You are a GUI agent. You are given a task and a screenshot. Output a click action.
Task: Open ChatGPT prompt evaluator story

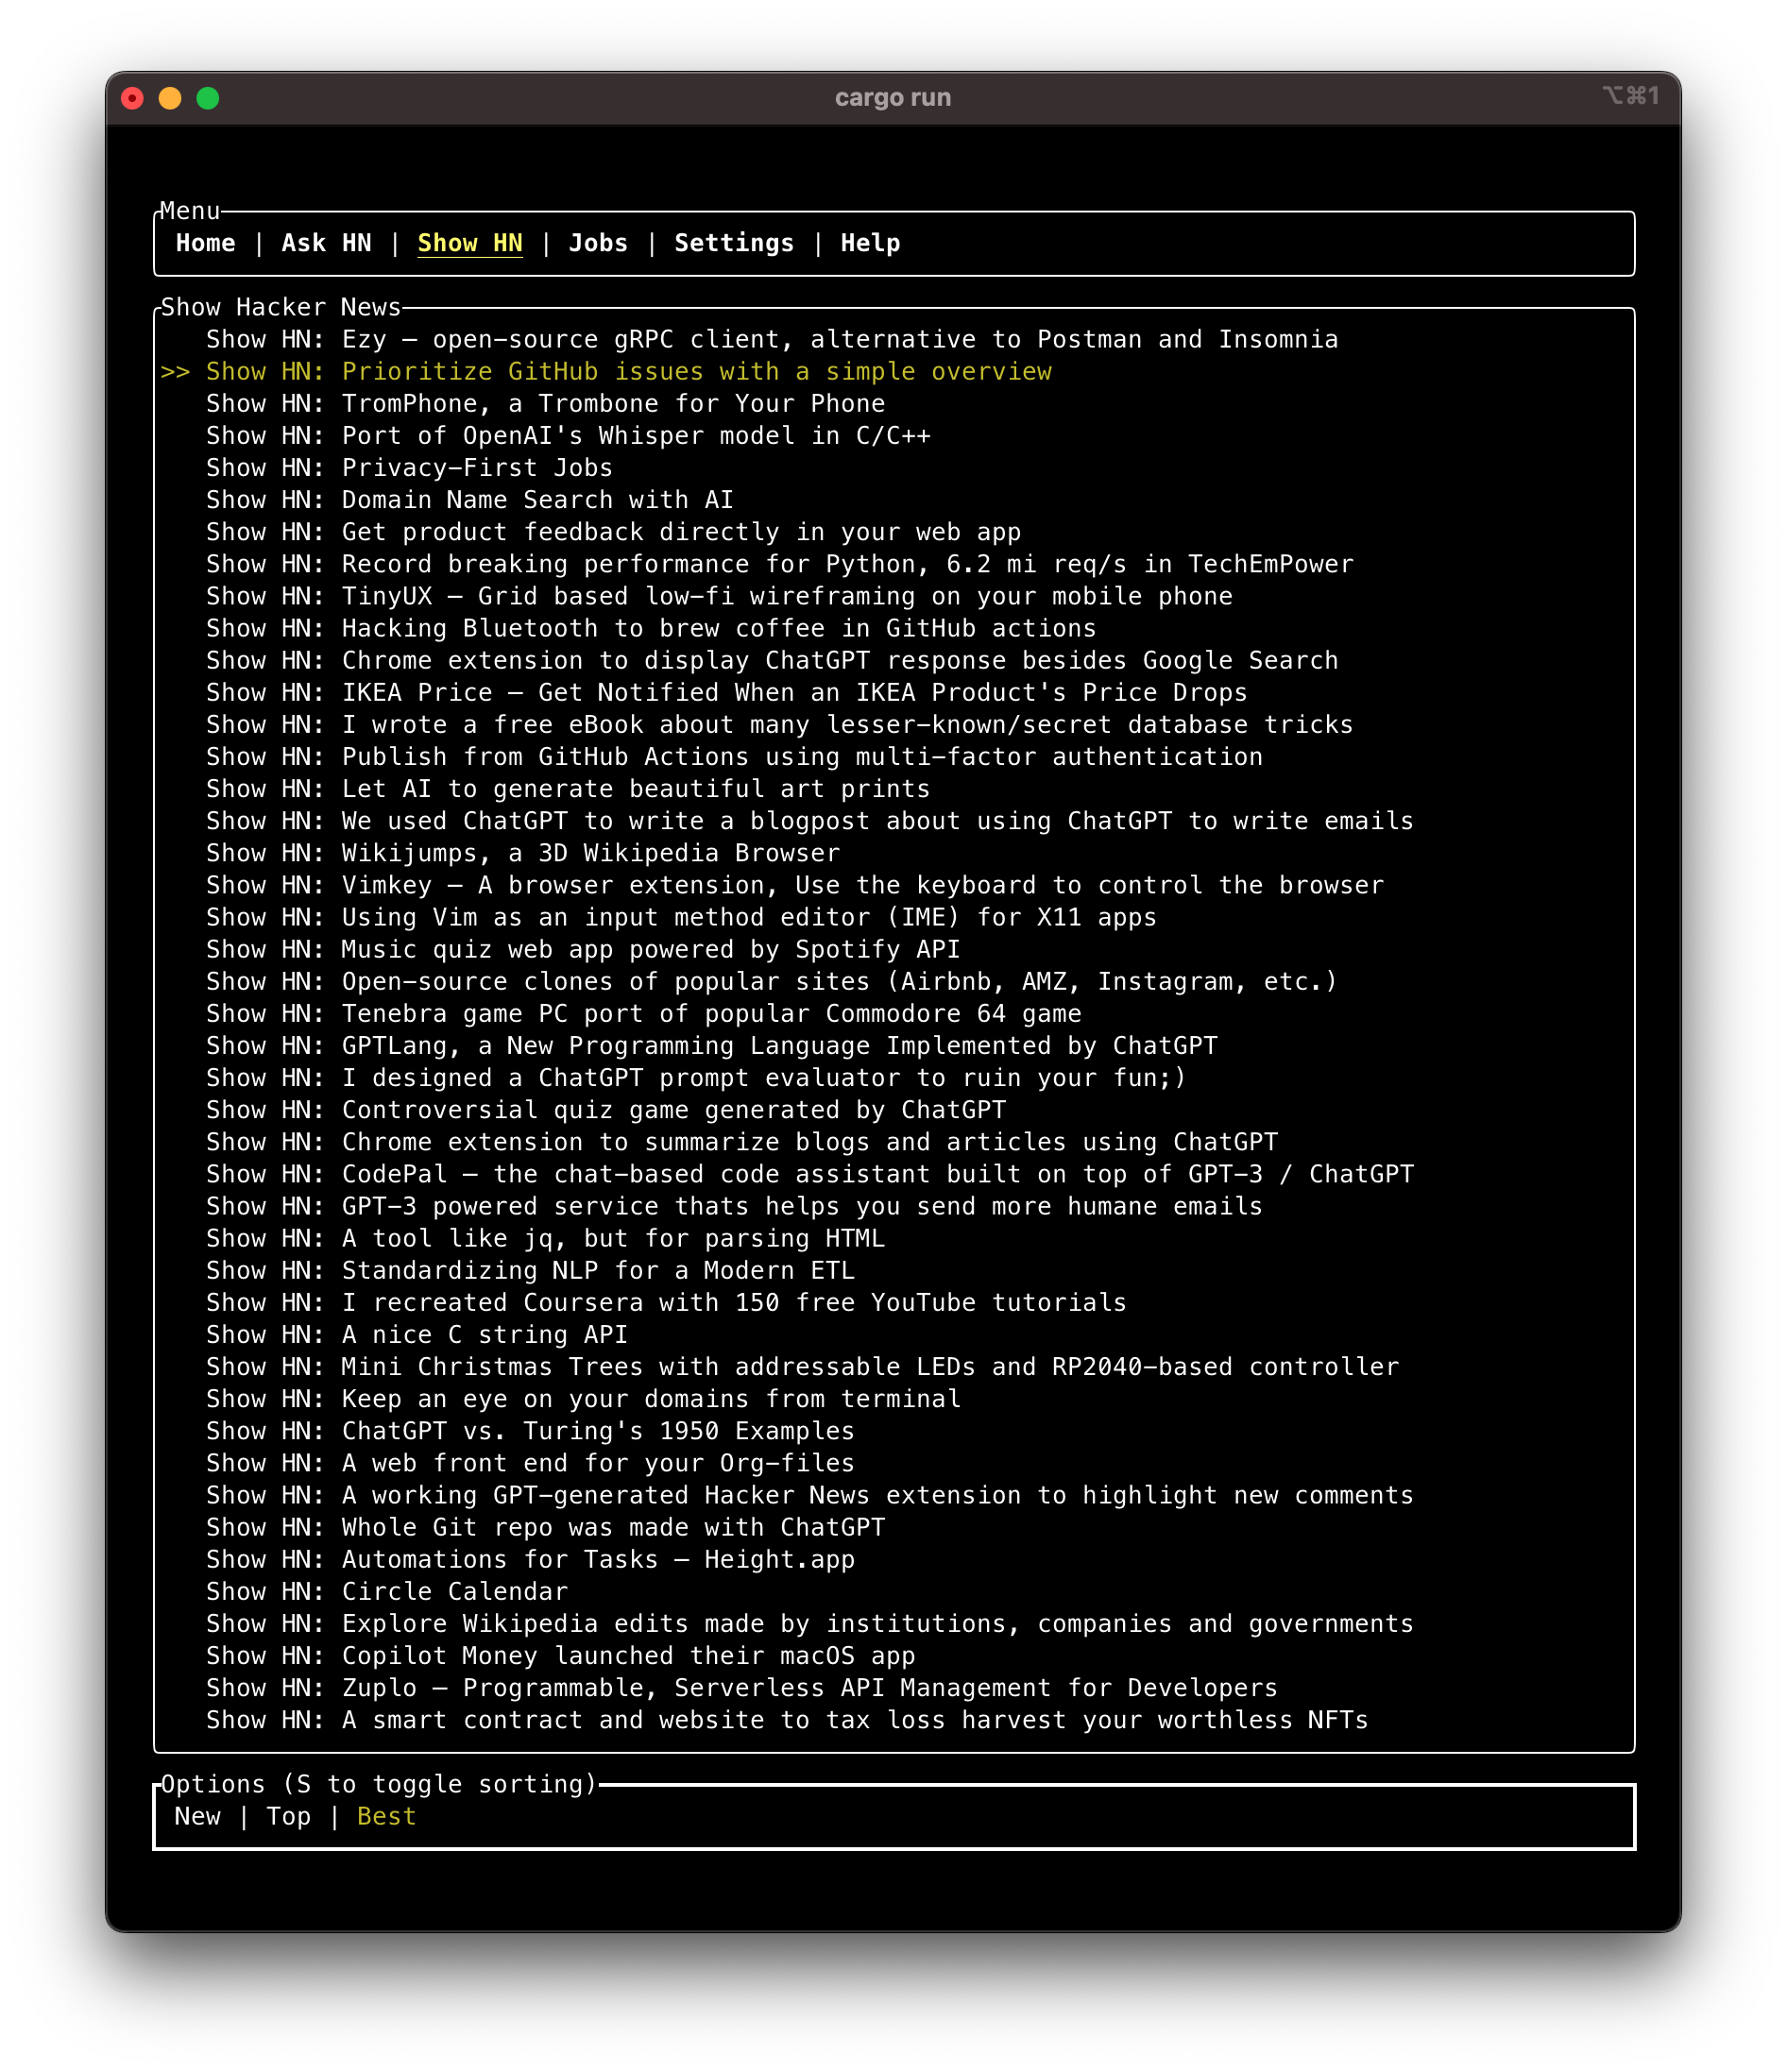click(x=696, y=1077)
